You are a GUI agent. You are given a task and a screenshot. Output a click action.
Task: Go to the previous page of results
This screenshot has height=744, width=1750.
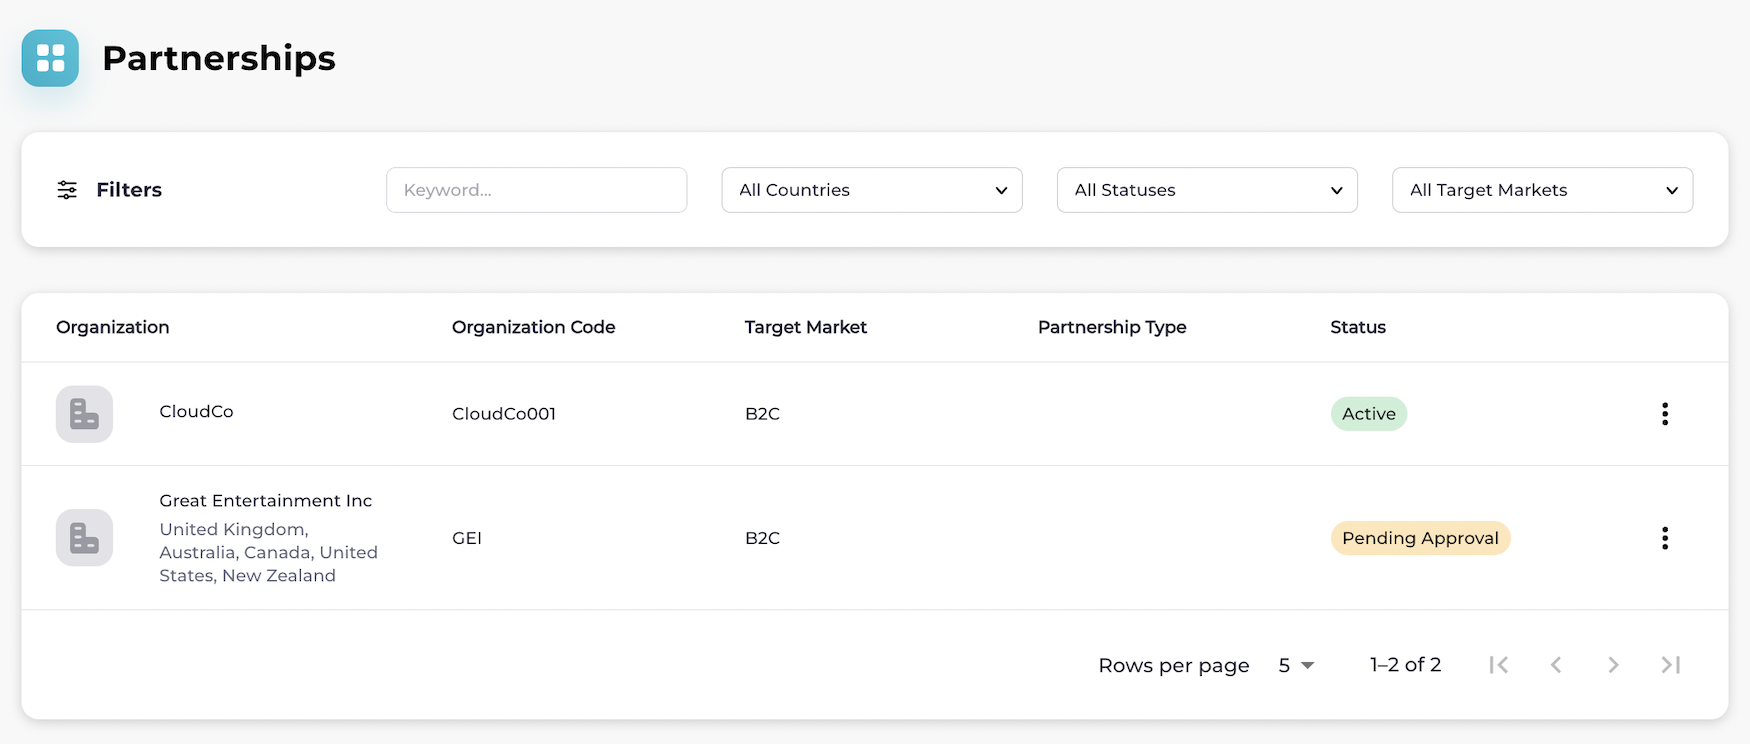[1556, 665]
